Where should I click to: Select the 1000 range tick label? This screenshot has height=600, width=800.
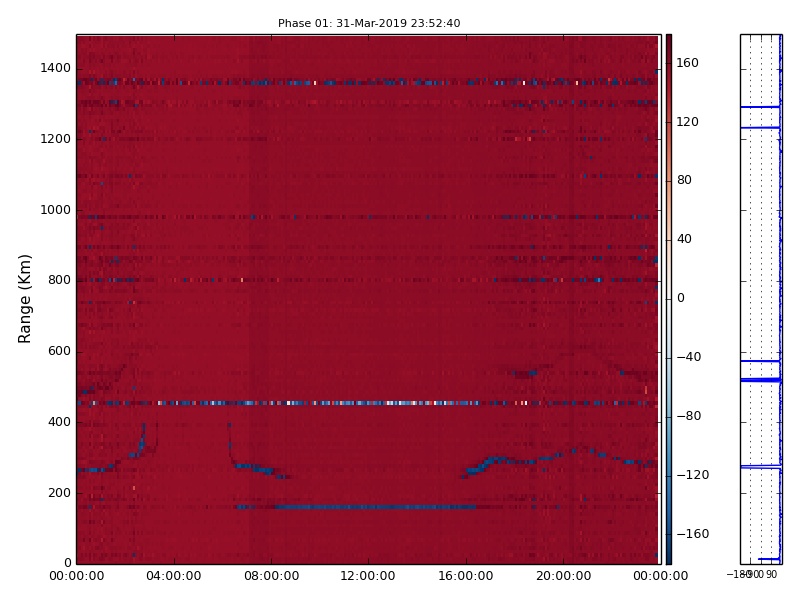pos(56,210)
